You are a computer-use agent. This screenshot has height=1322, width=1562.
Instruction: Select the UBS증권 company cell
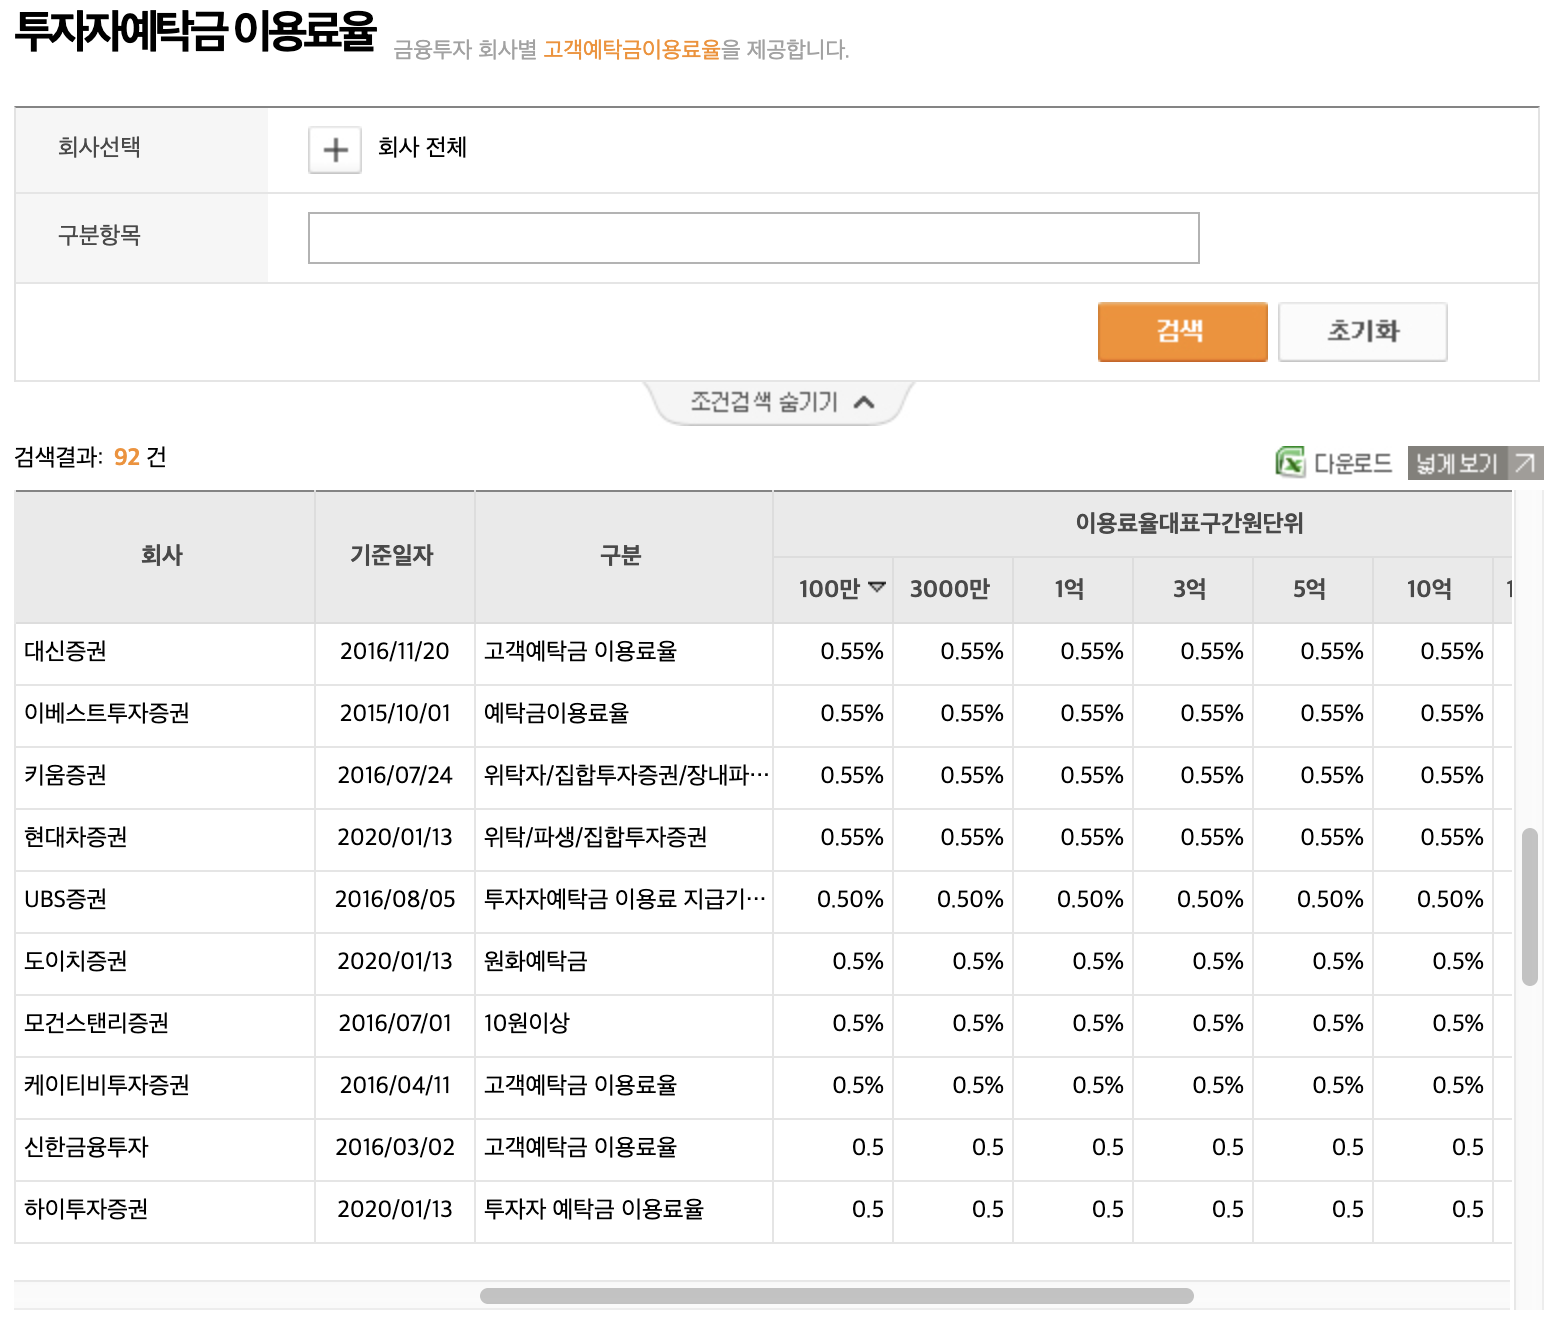pos(164,900)
